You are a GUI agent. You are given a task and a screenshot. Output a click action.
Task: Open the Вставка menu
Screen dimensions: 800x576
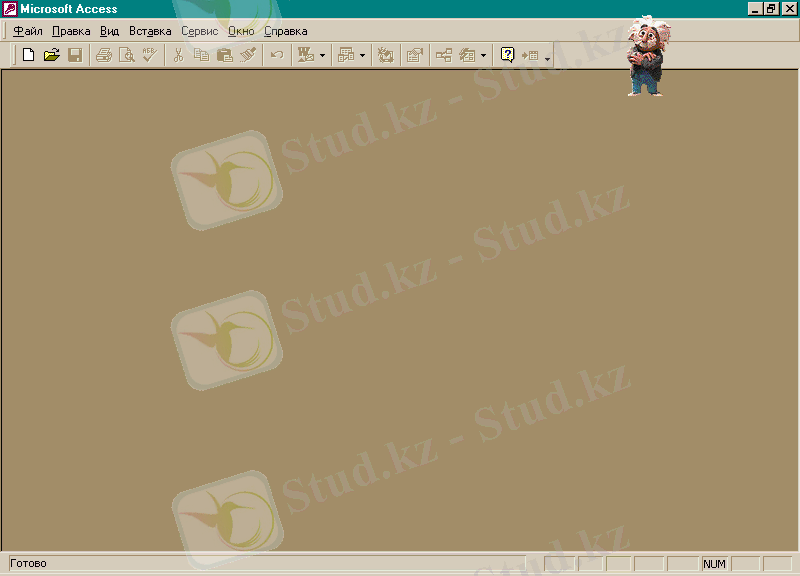click(x=150, y=31)
